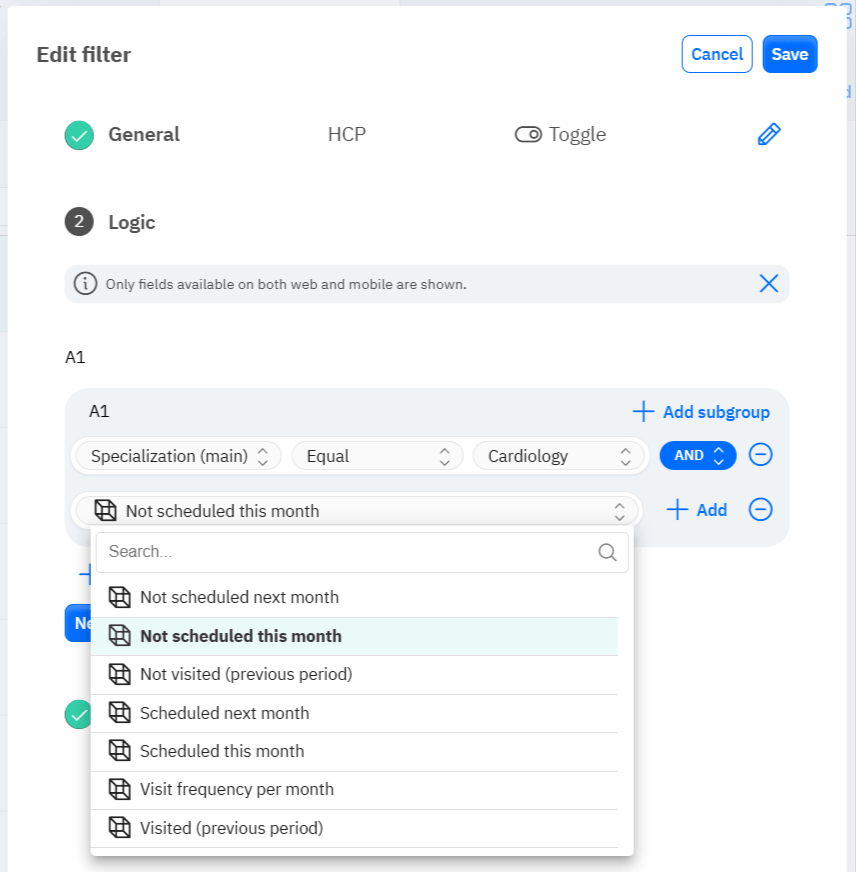The image size is (856, 872).
Task: Collapse the Not scheduled this month dropdown
Action: coord(357,511)
